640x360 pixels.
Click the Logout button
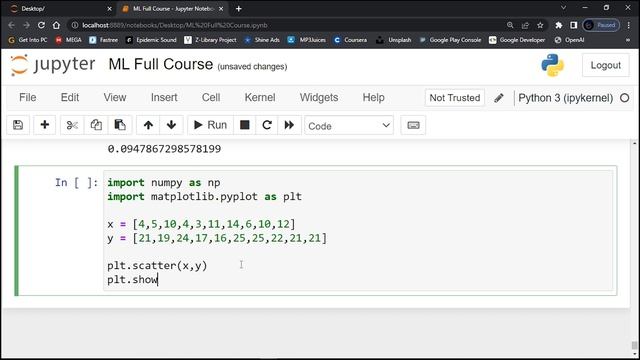pyautogui.click(x=605, y=65)
